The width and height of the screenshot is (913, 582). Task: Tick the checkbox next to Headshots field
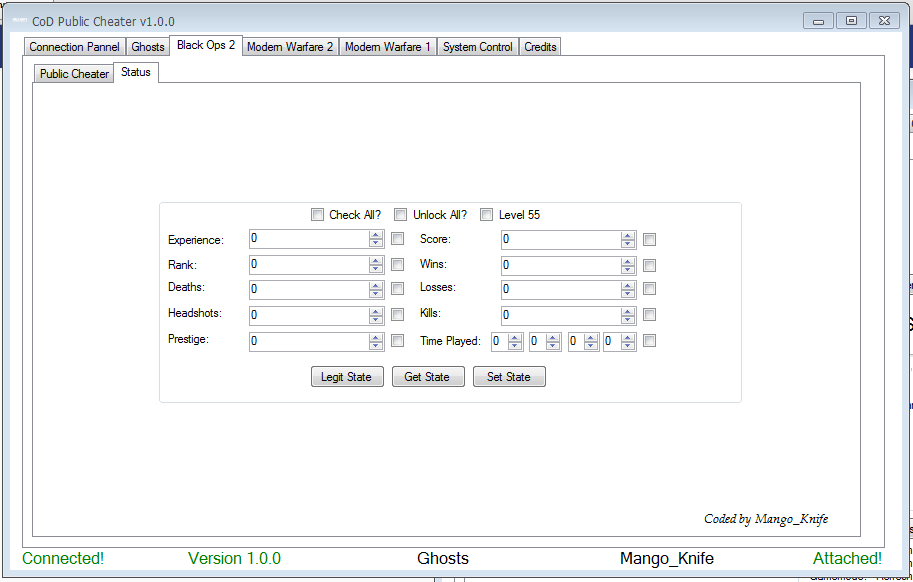tap(398, 315)
